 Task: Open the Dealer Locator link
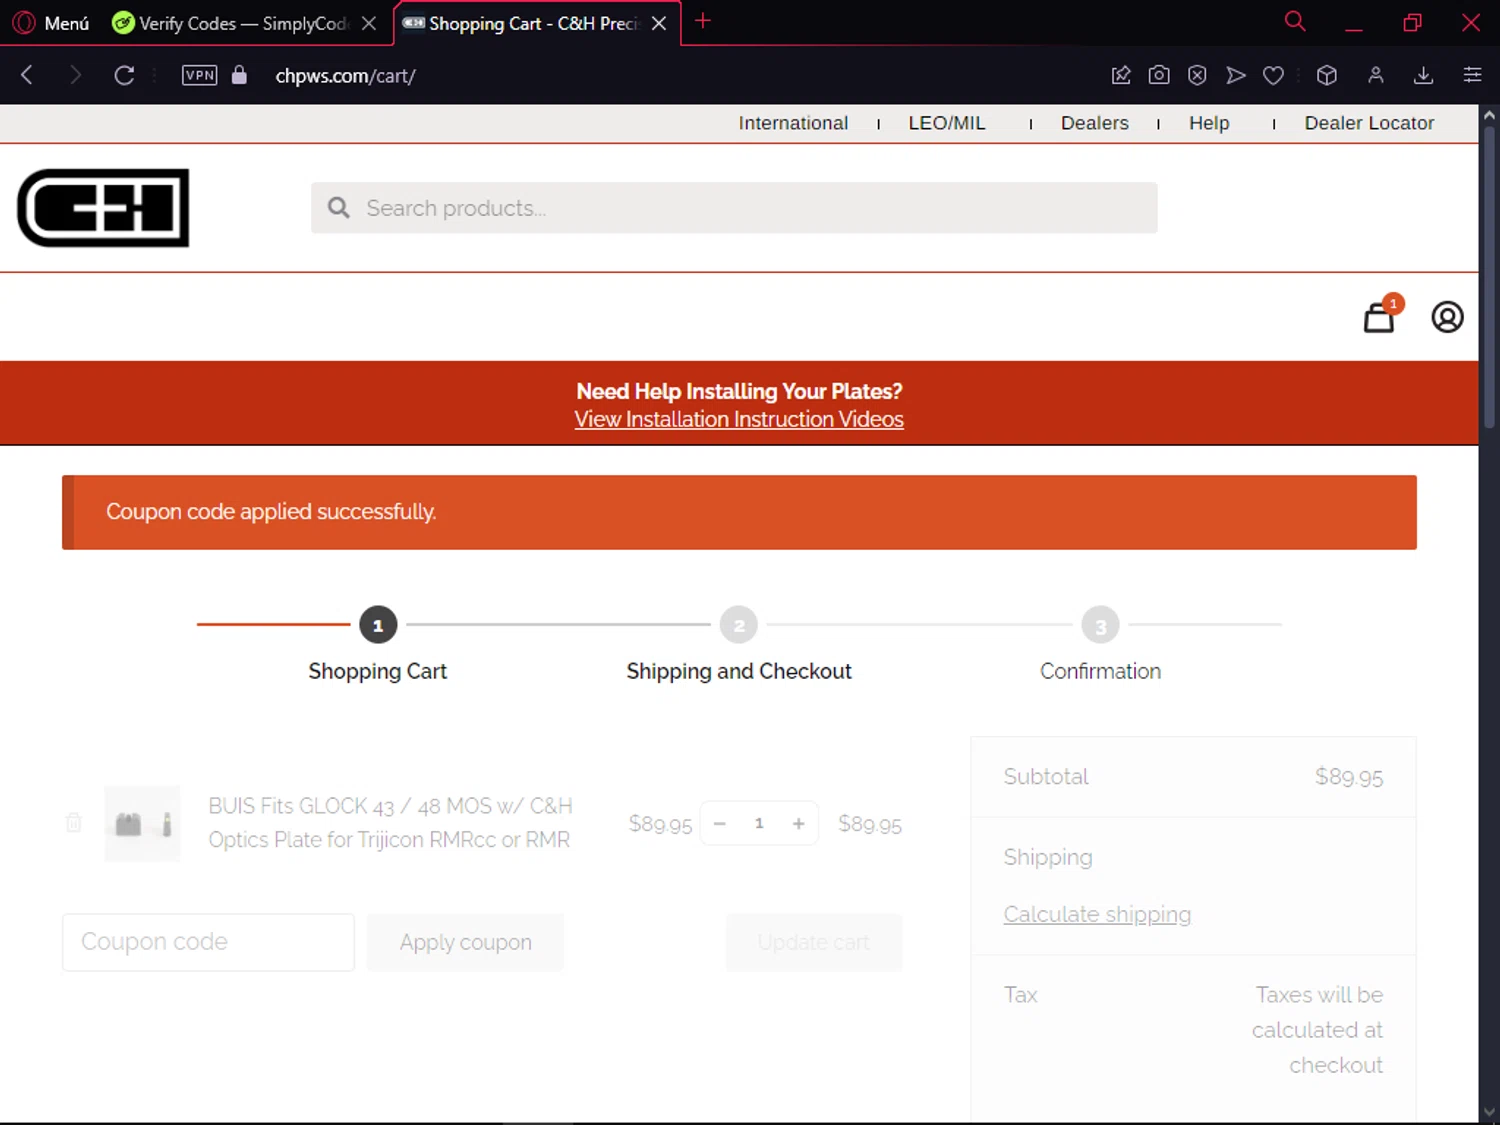pyautogui.click(x=1369, y=123)
